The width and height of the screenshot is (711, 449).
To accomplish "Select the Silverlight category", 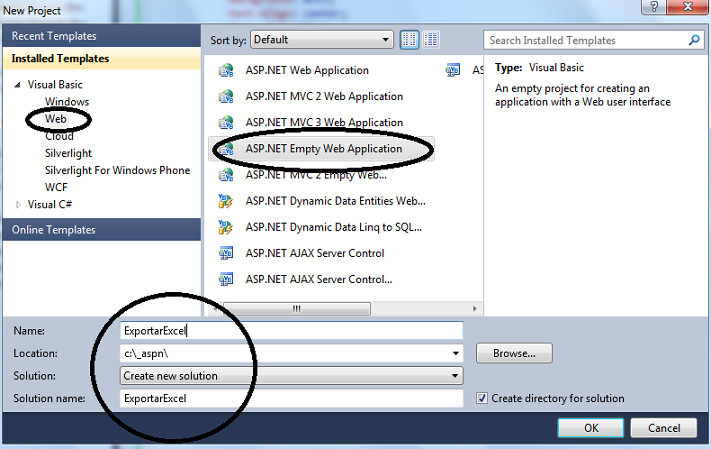I will coord(68,153).
